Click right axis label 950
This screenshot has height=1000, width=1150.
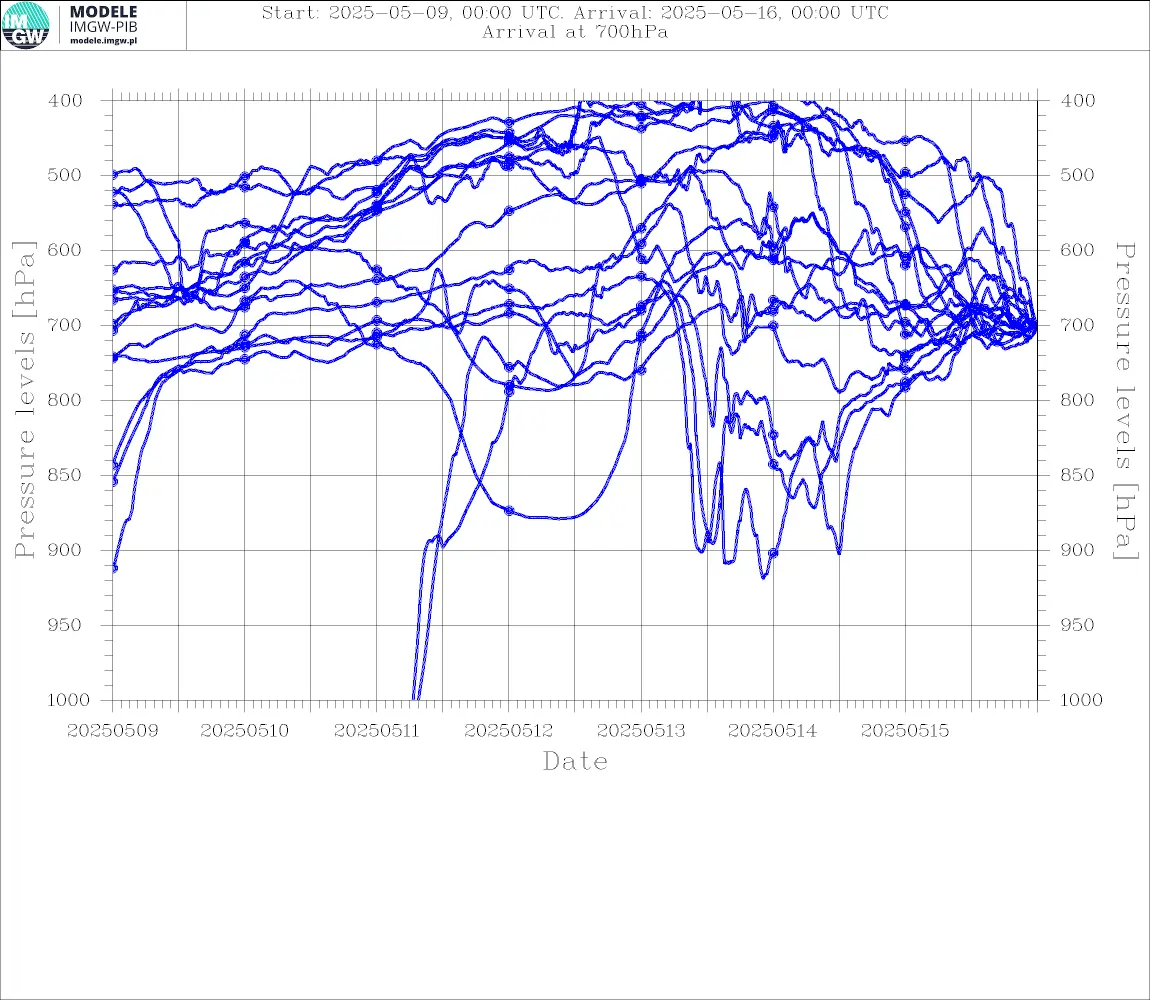click(x=1077, y=625)
